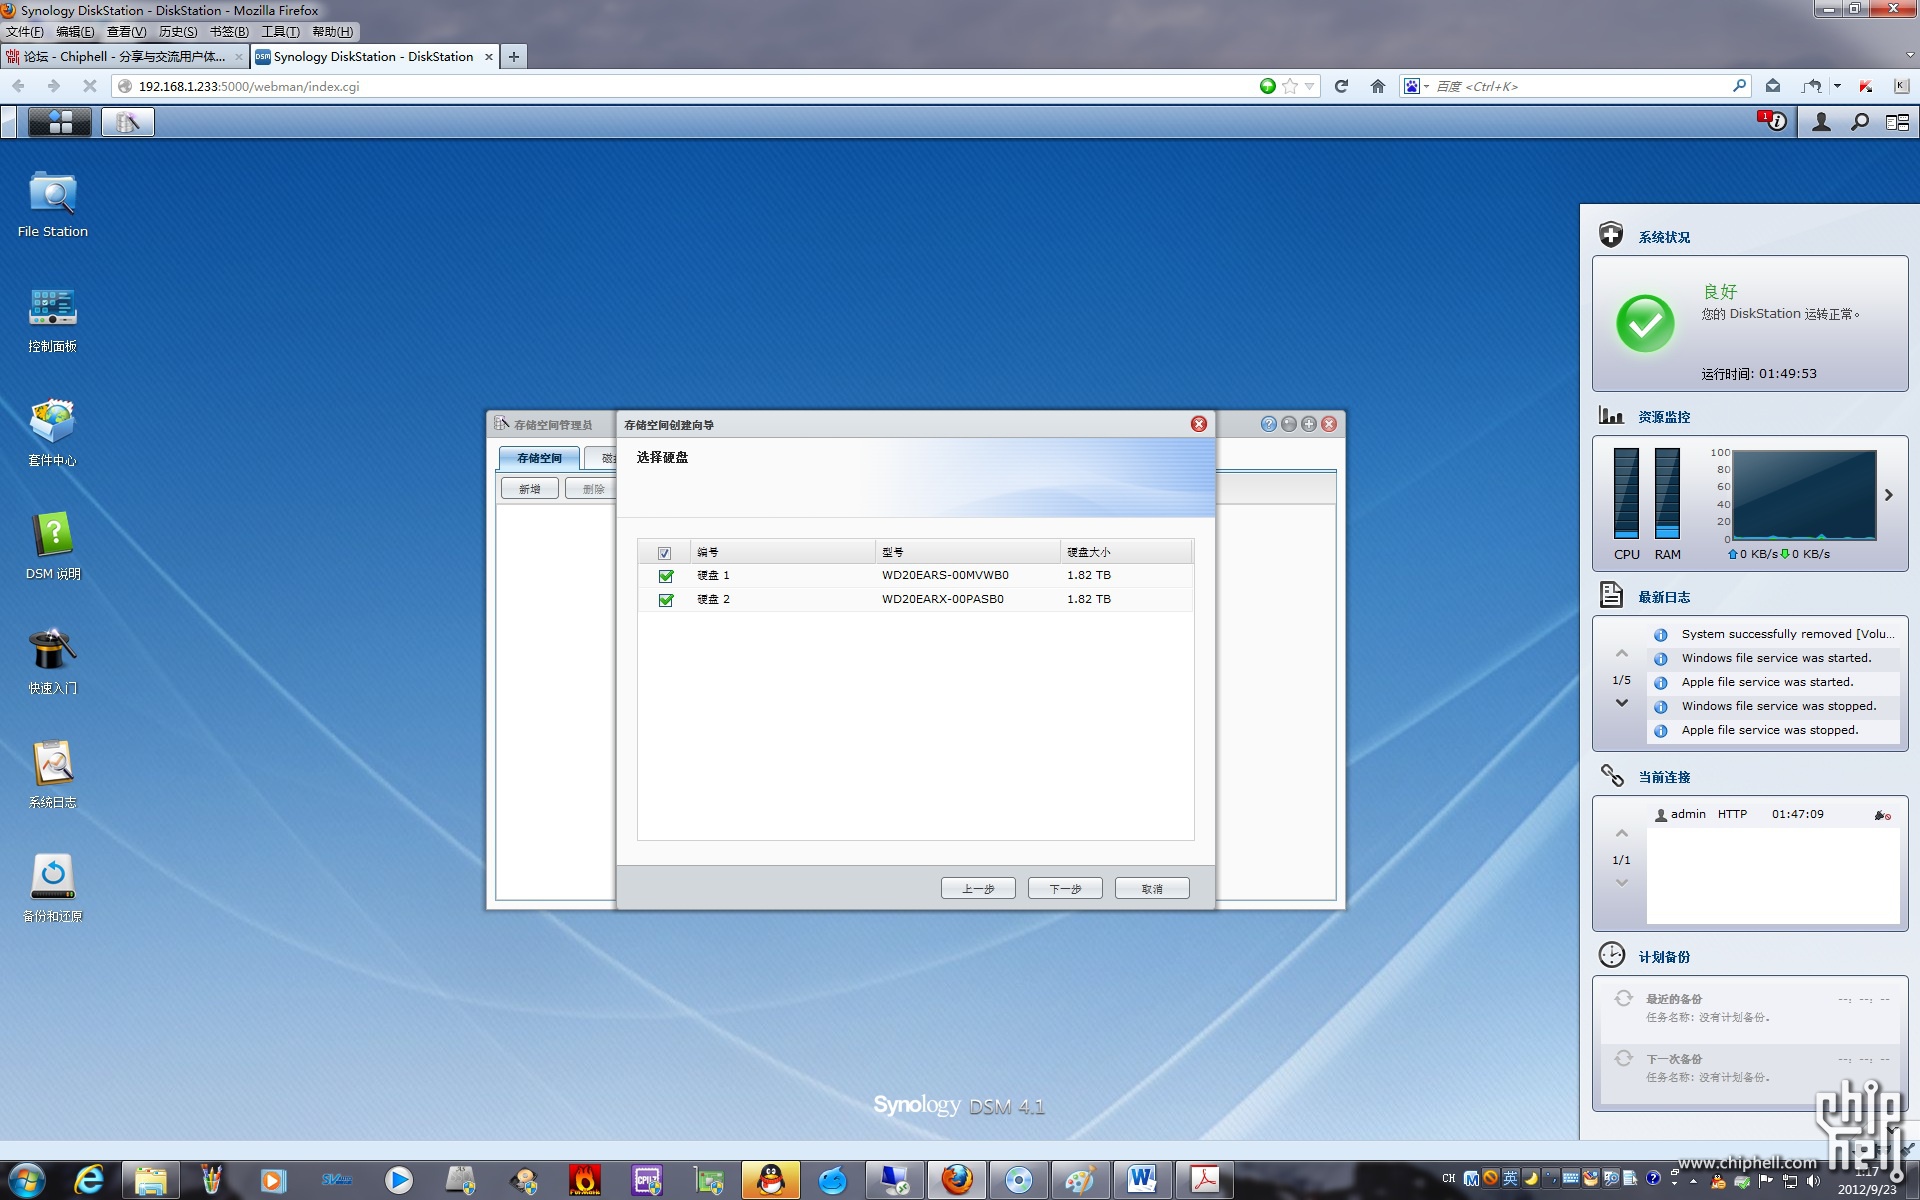Open URL bar history dropdown
Image resolution: width=1920 pixels, height=1200 pixels.
pyautogui.click(x=1309, y=86)
